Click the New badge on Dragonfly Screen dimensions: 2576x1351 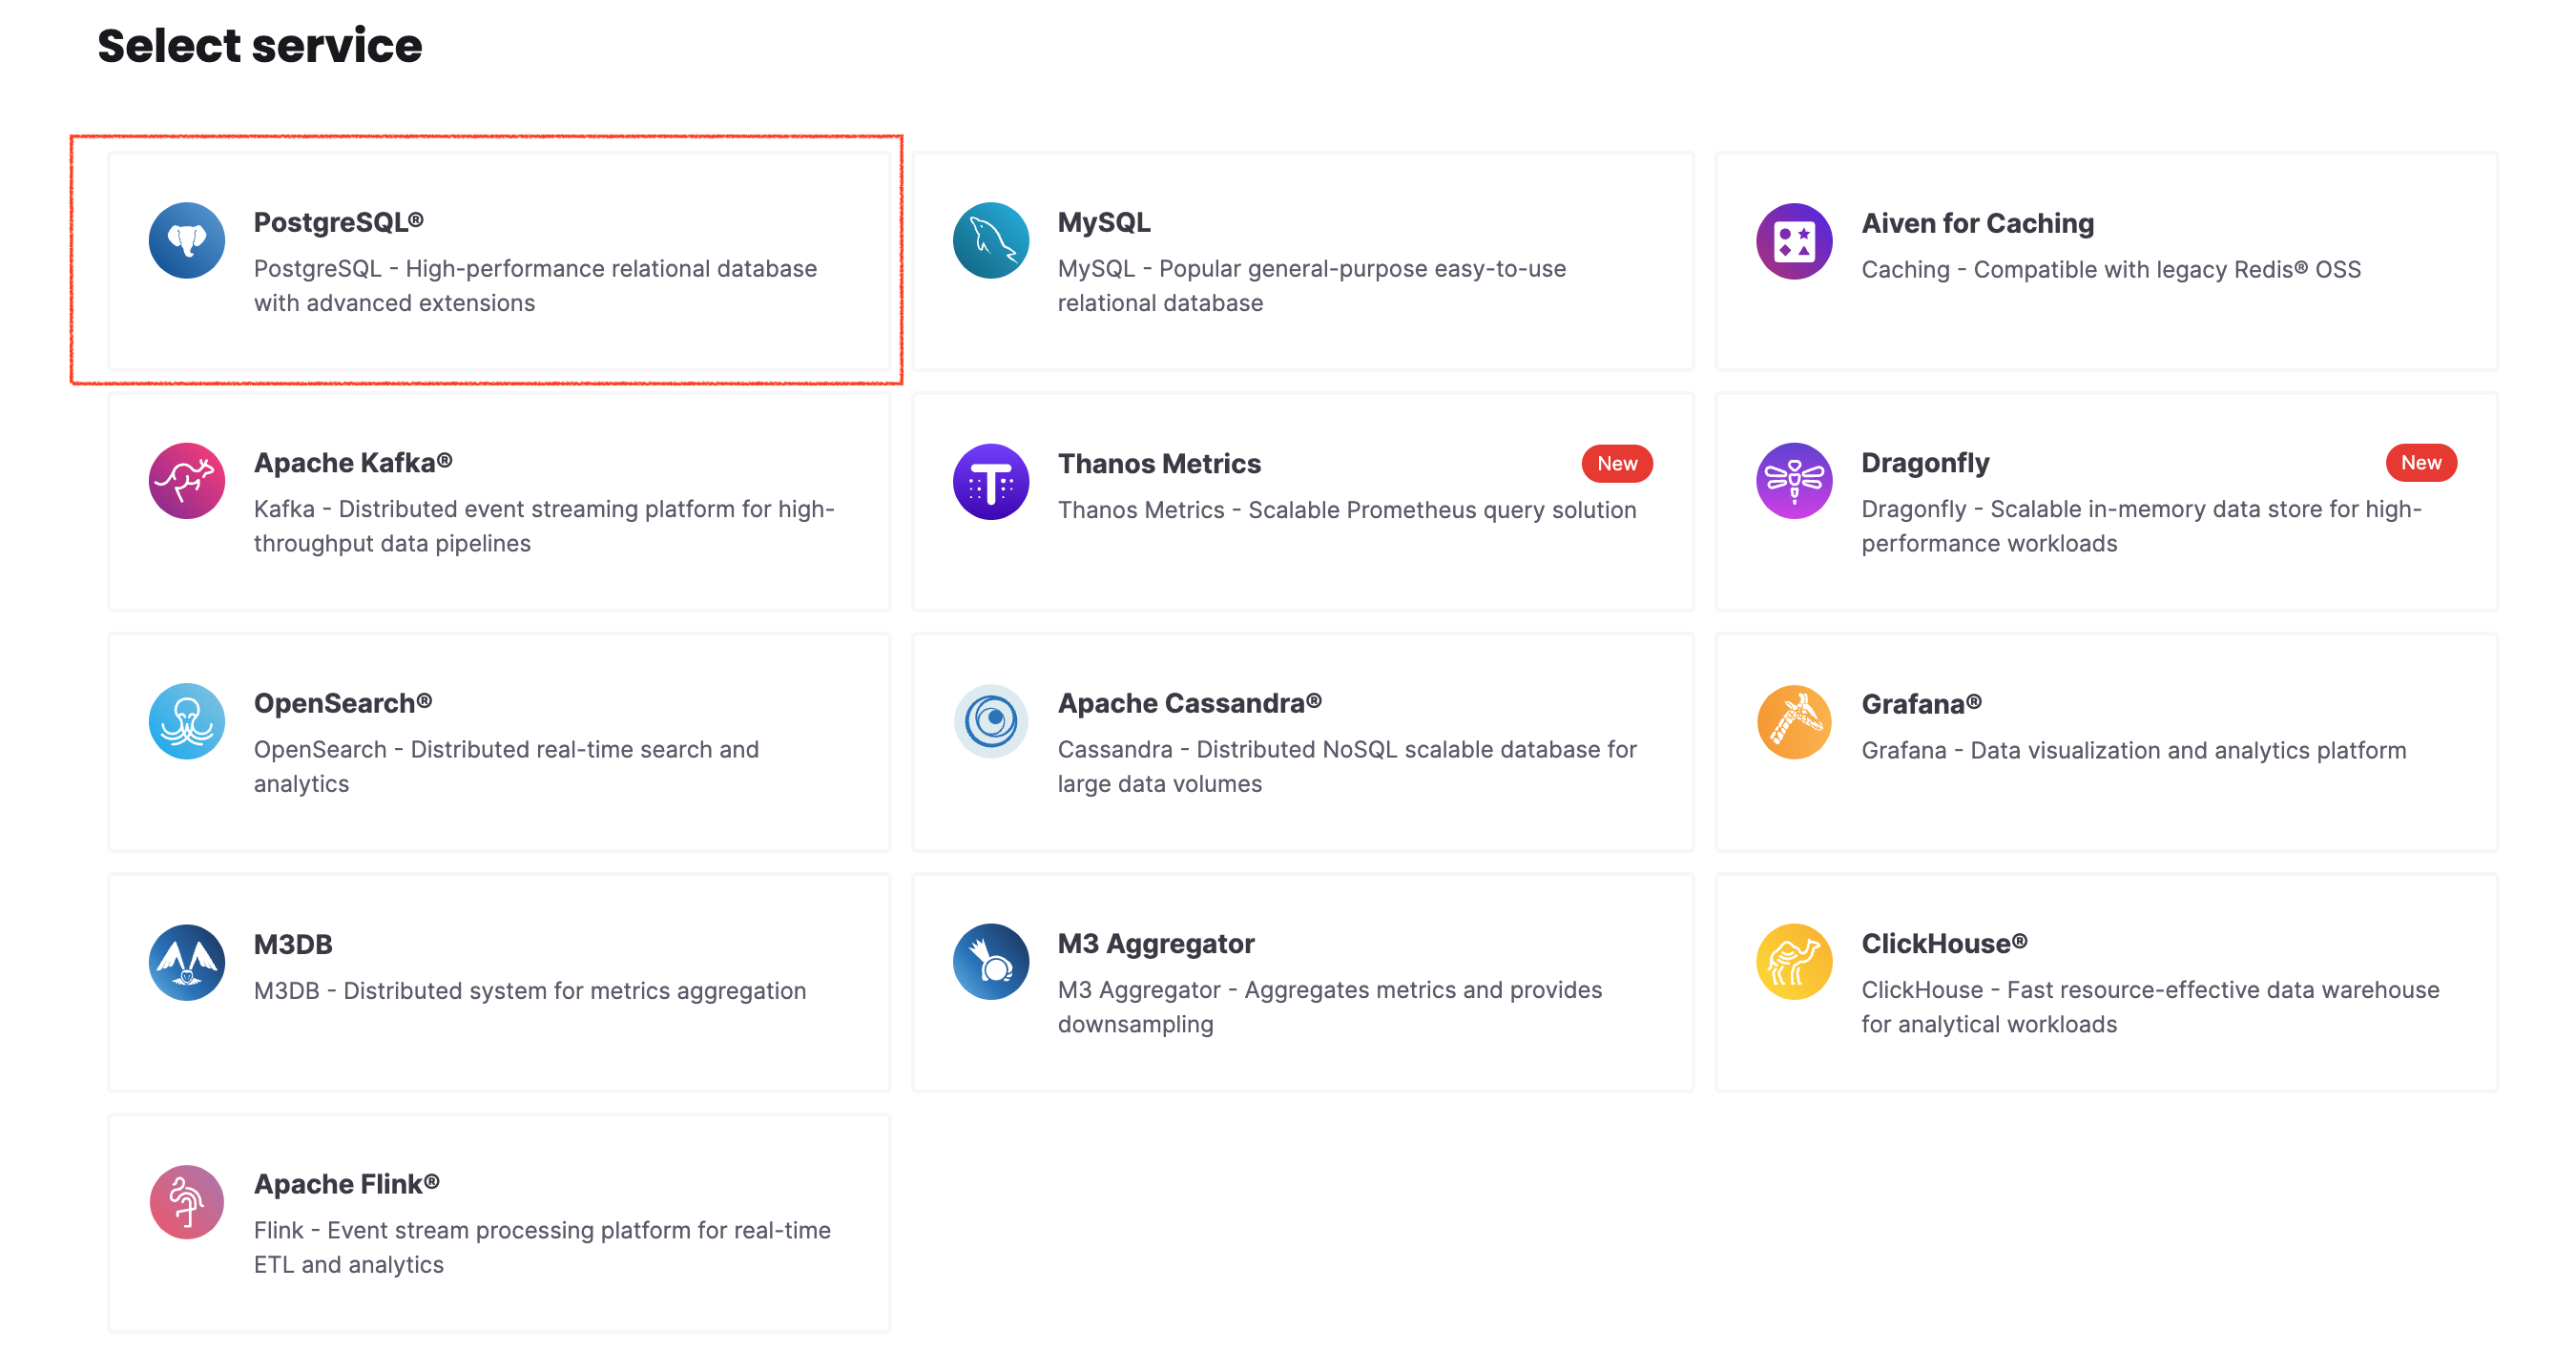(x=2422, y=463)
